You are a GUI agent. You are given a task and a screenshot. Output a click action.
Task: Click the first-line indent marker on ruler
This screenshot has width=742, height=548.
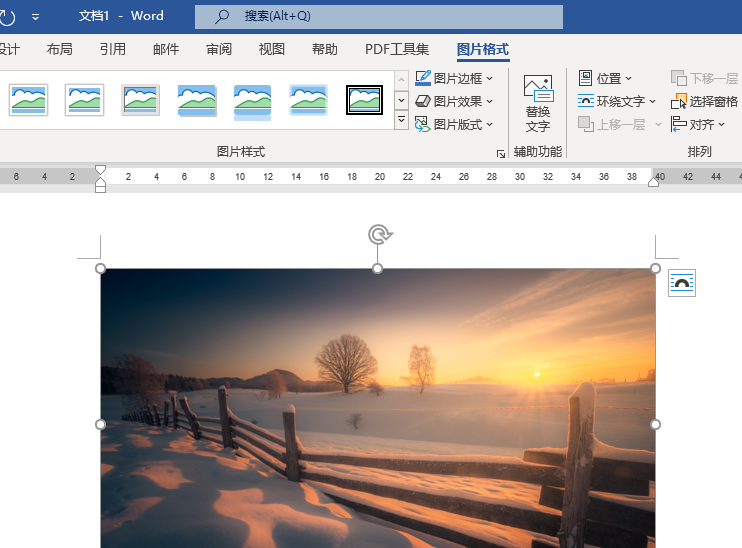tap(100, 170)
